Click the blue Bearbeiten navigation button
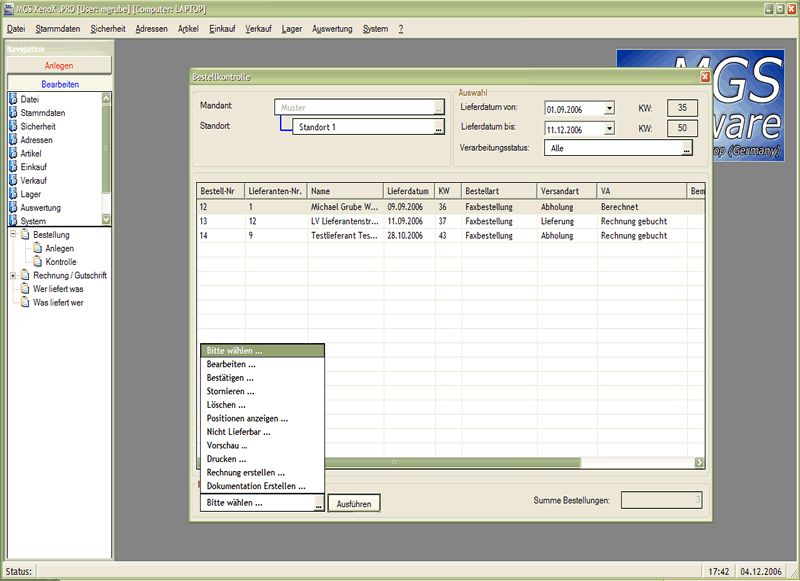This screenshot has height=581, width=800. (x=59, y=84)
